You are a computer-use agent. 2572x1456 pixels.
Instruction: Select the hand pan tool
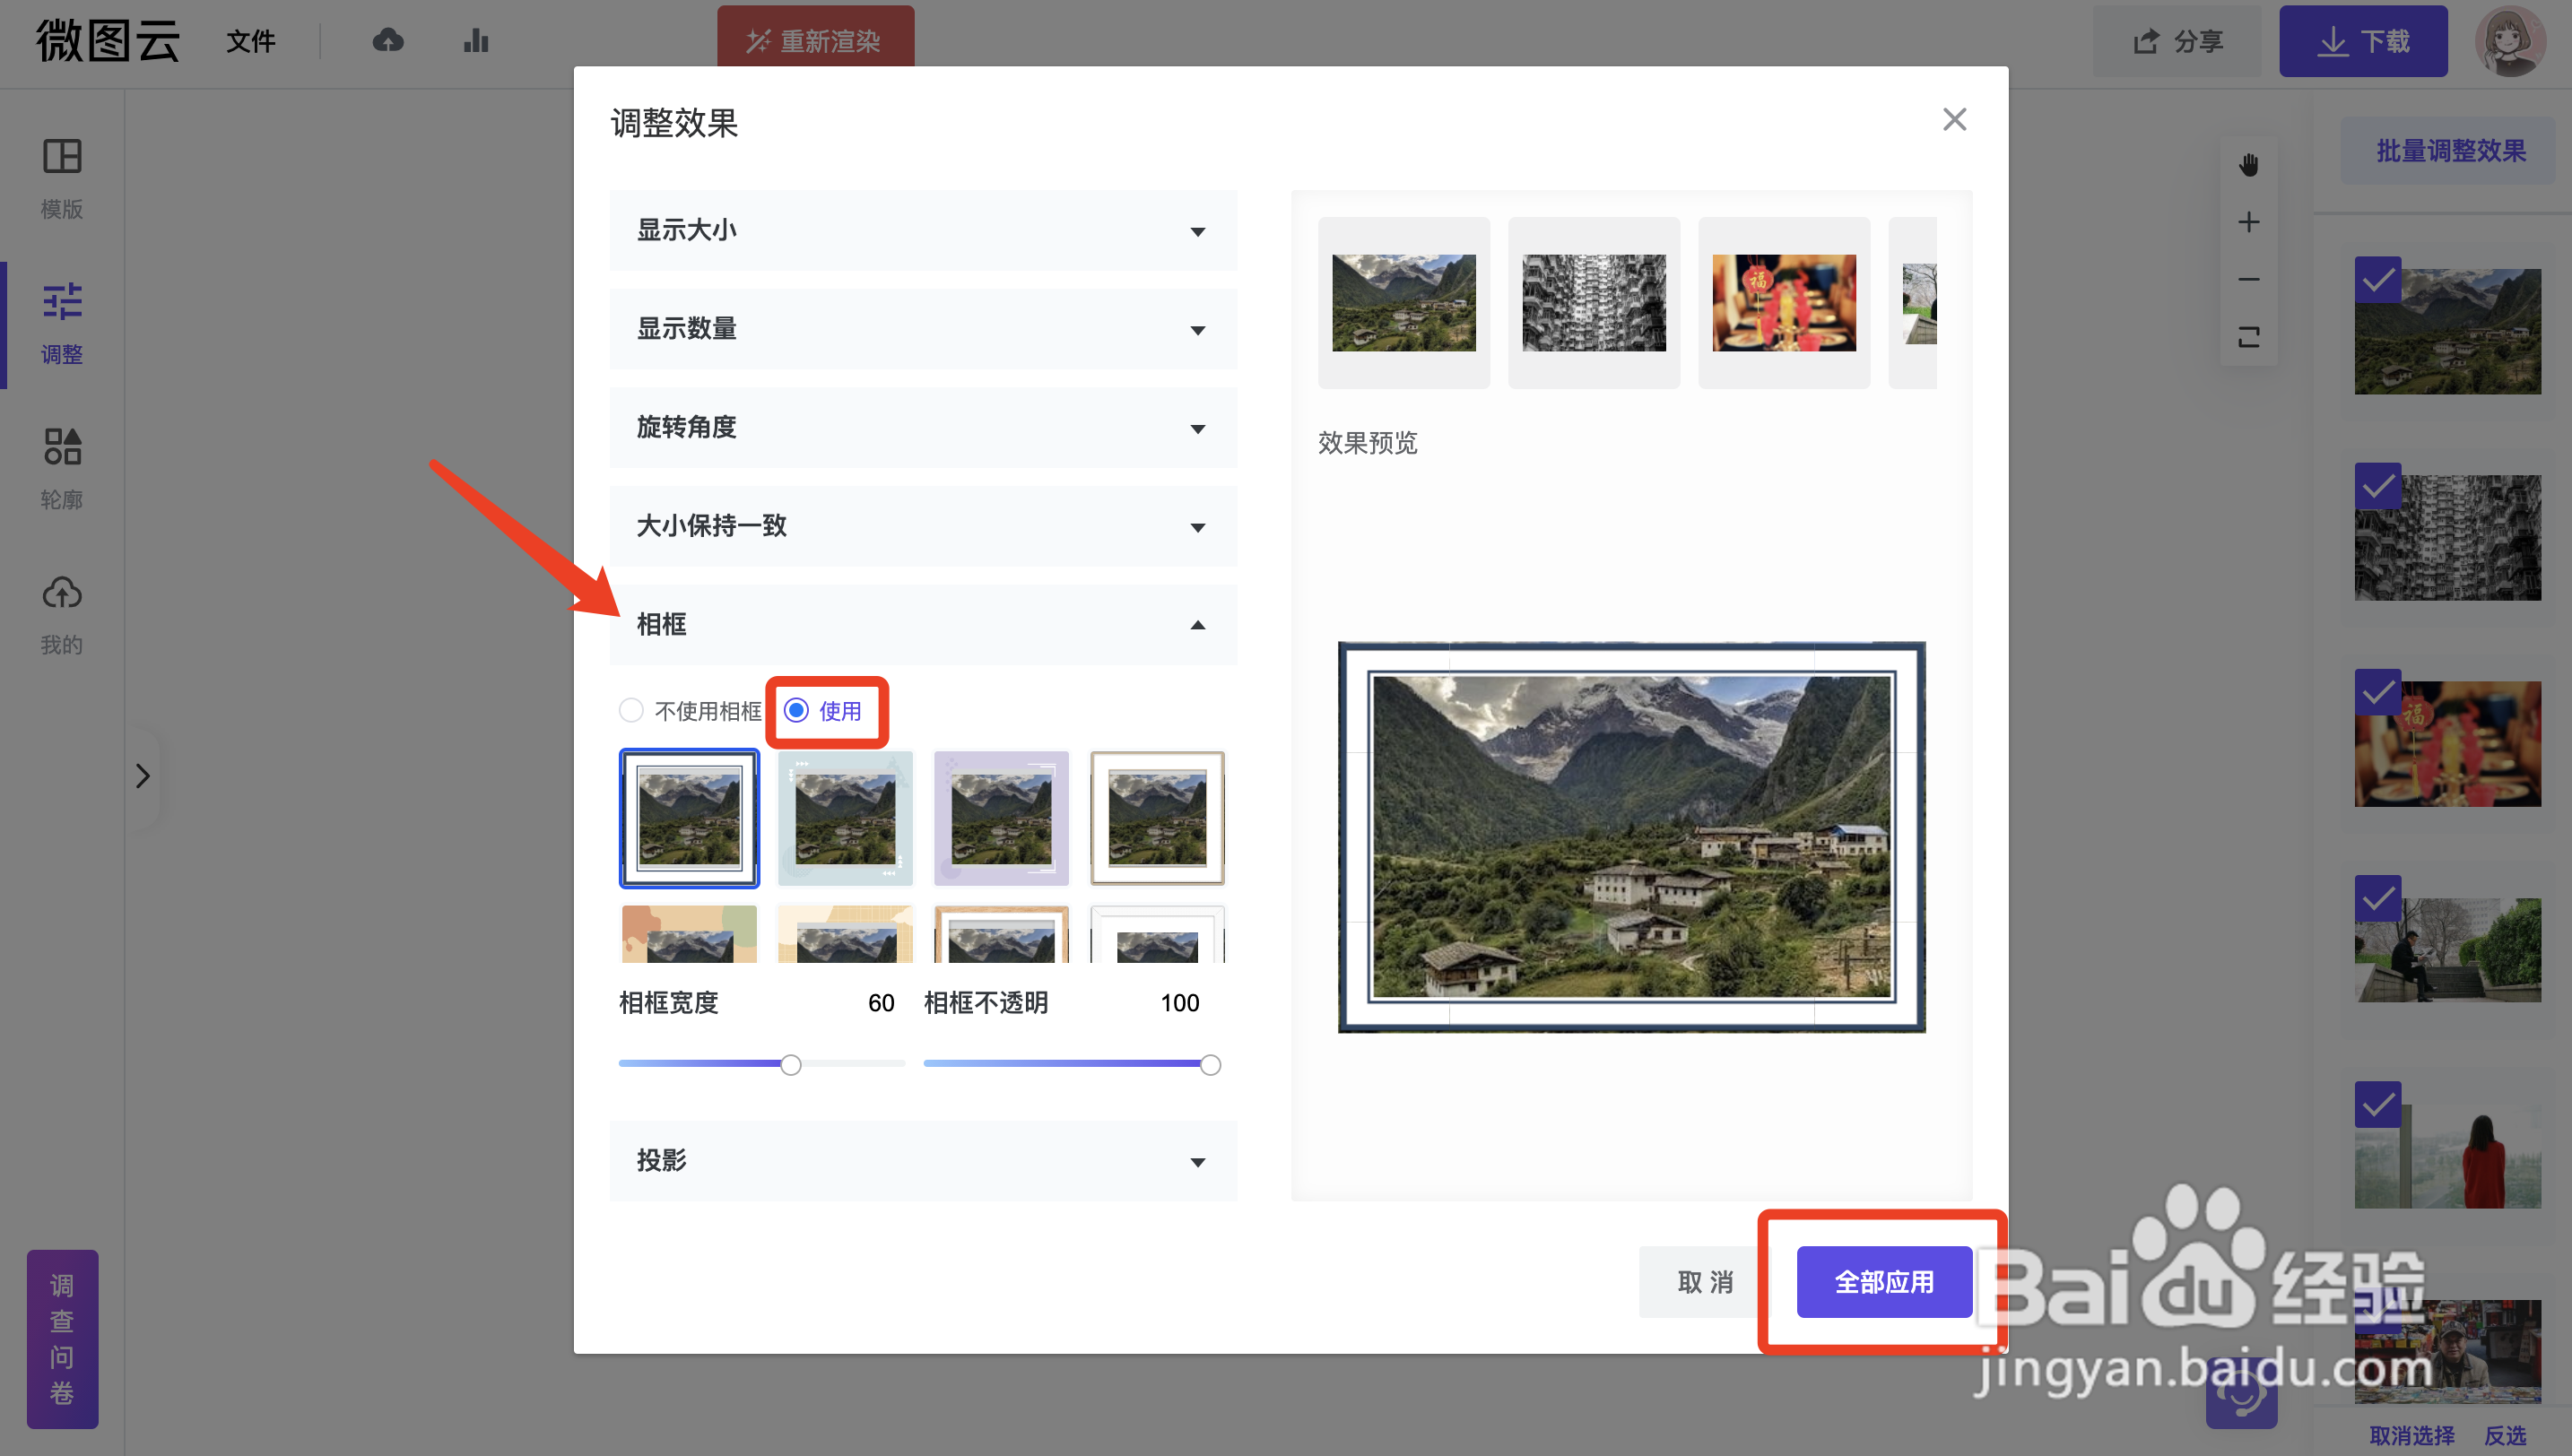(x=2249, y=166)
